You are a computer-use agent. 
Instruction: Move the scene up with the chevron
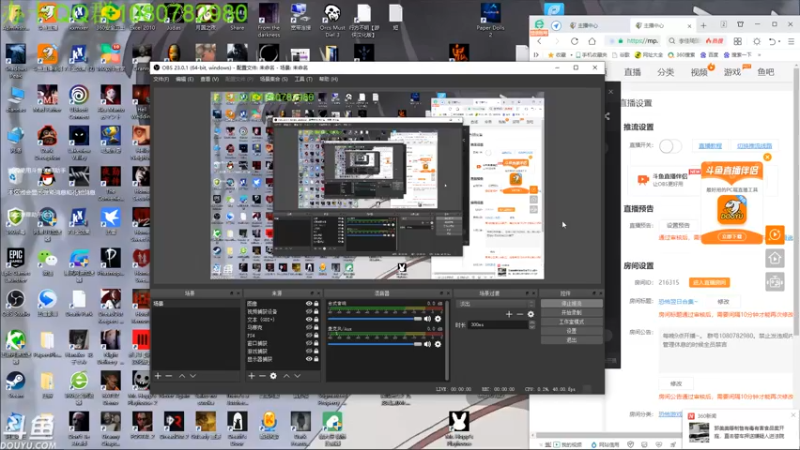click(x=182, y=376)
